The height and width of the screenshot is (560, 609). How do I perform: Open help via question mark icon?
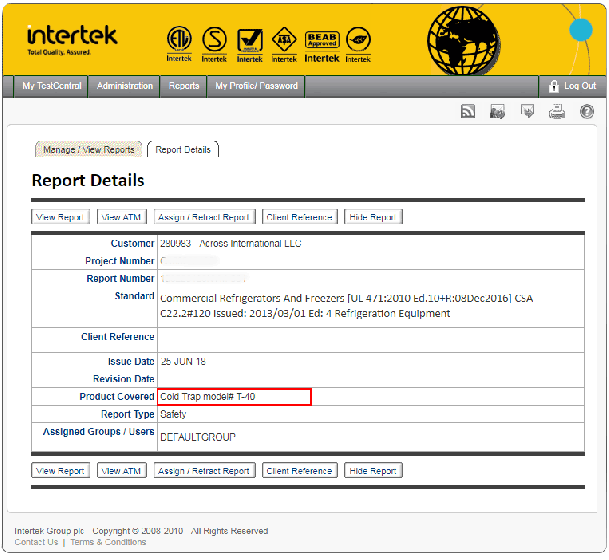point(587,112)
